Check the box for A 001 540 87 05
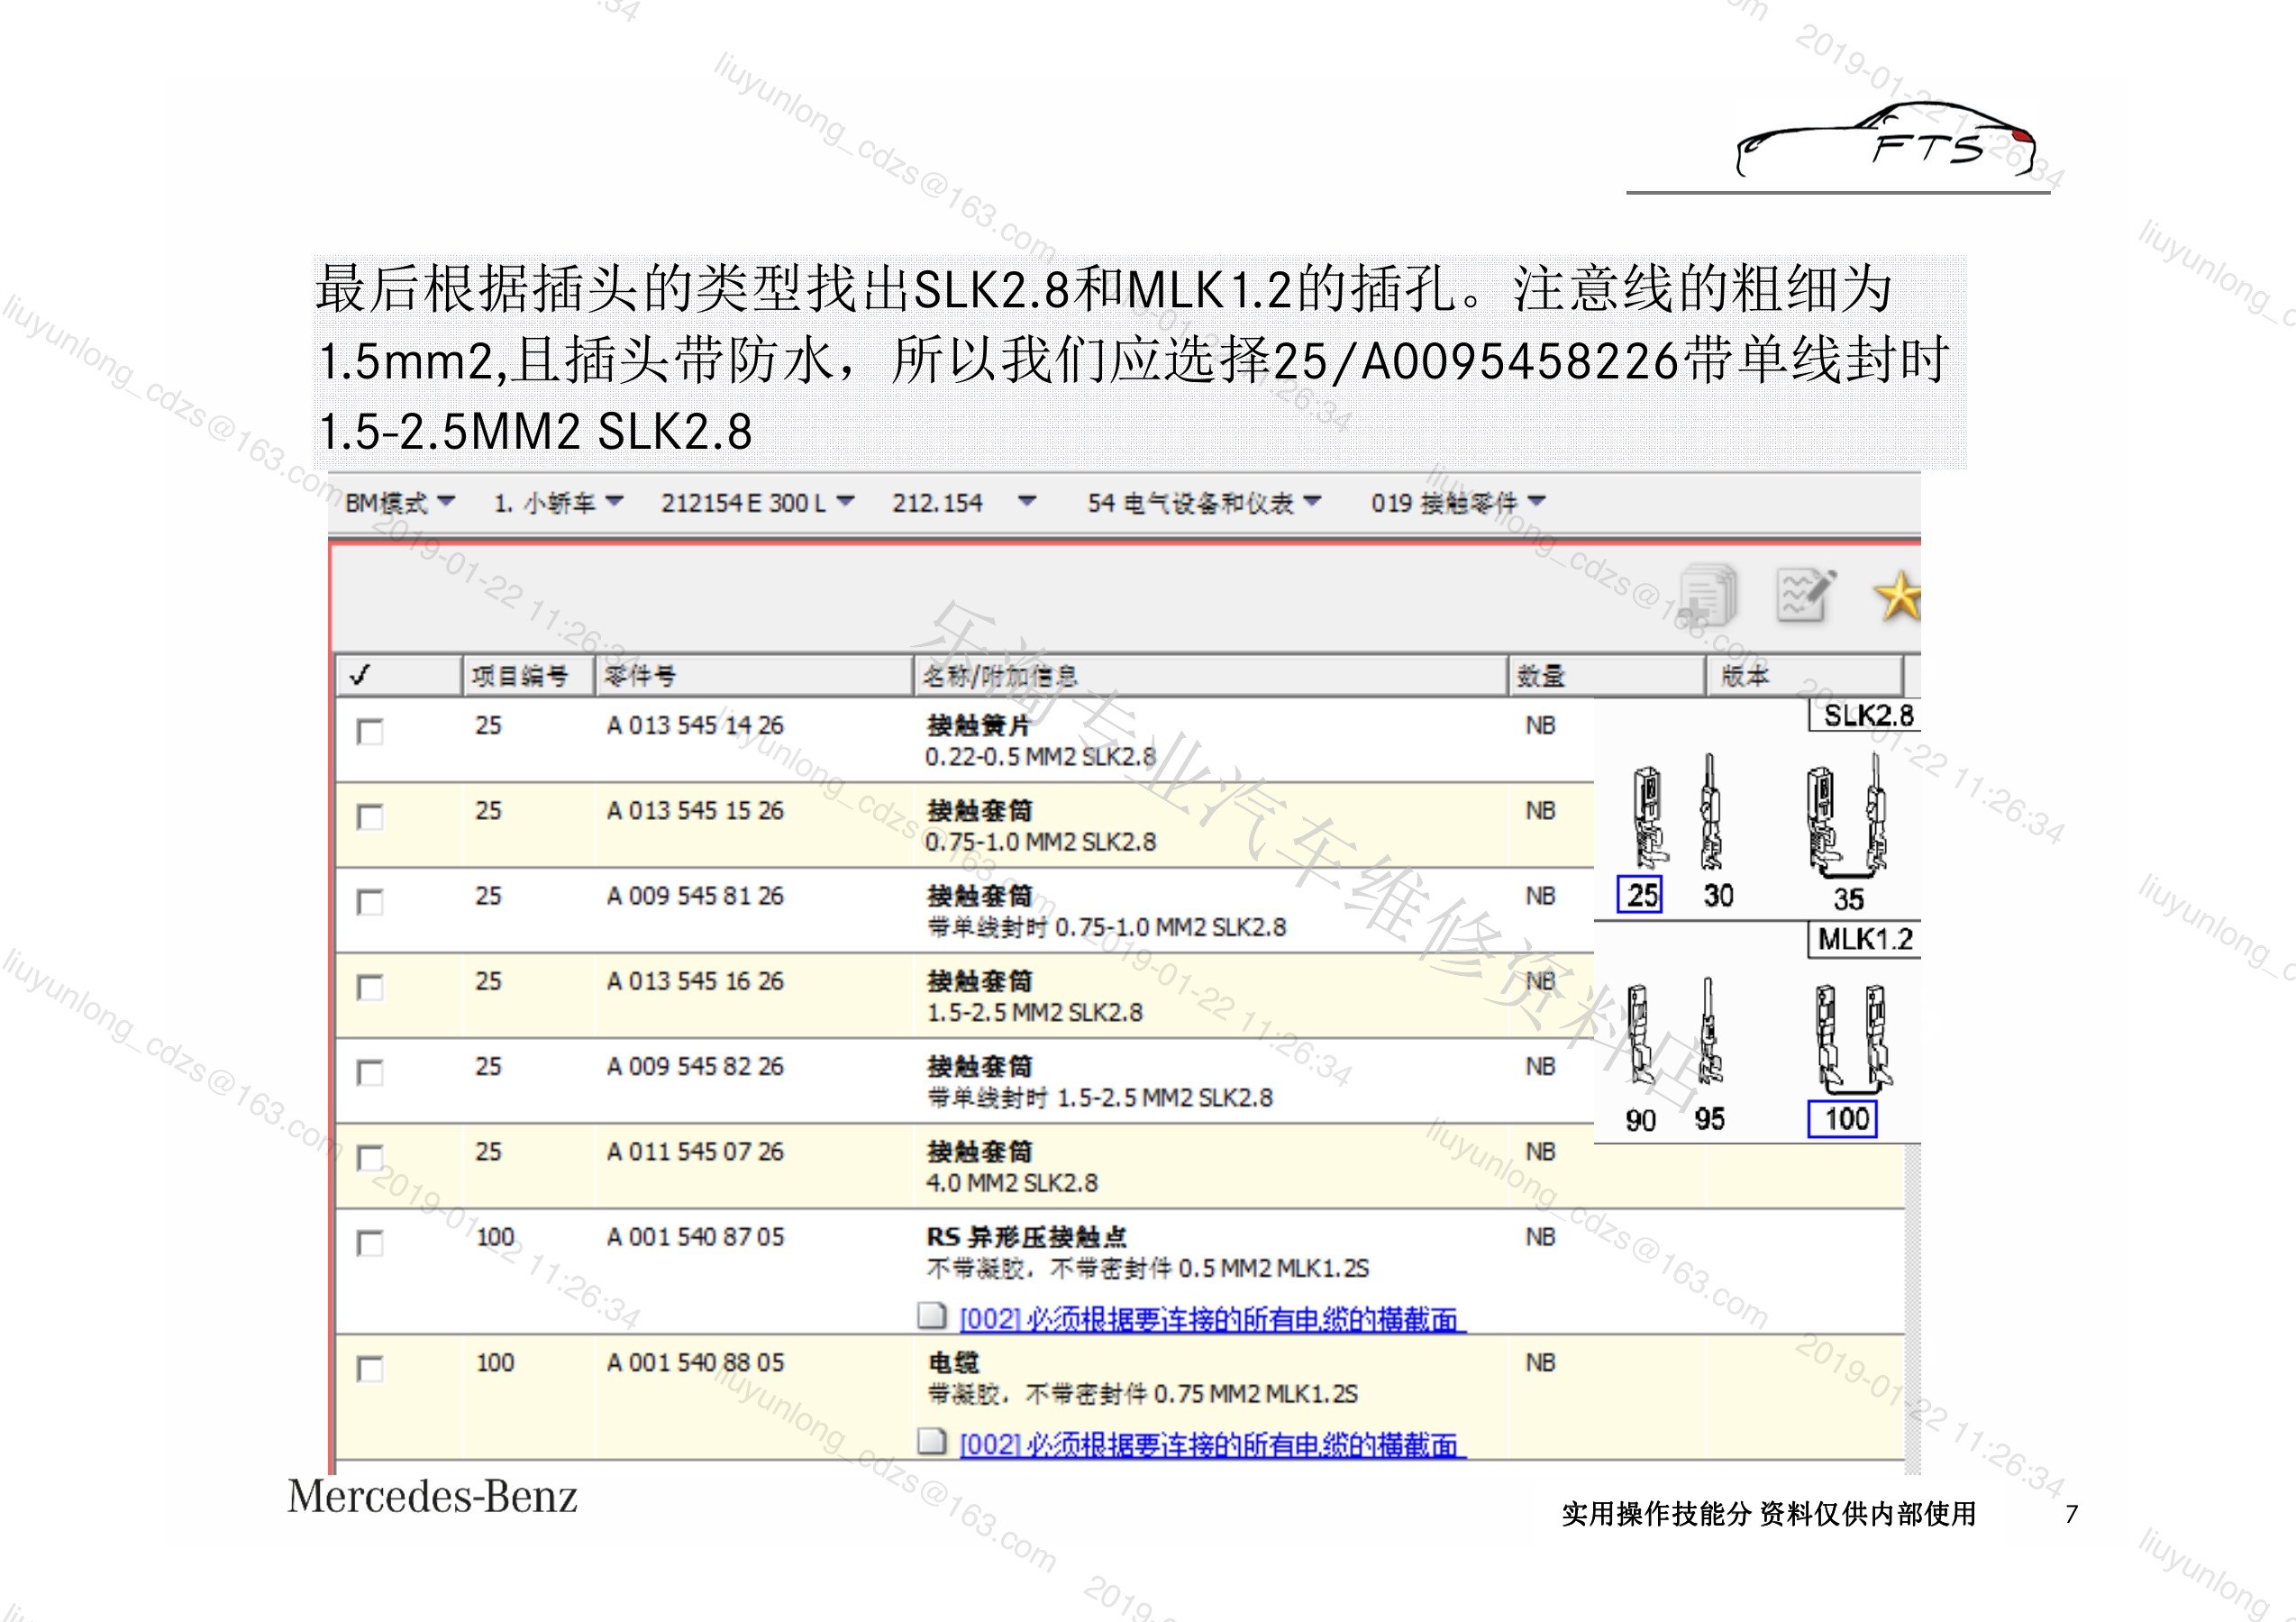 (370, 1243)
